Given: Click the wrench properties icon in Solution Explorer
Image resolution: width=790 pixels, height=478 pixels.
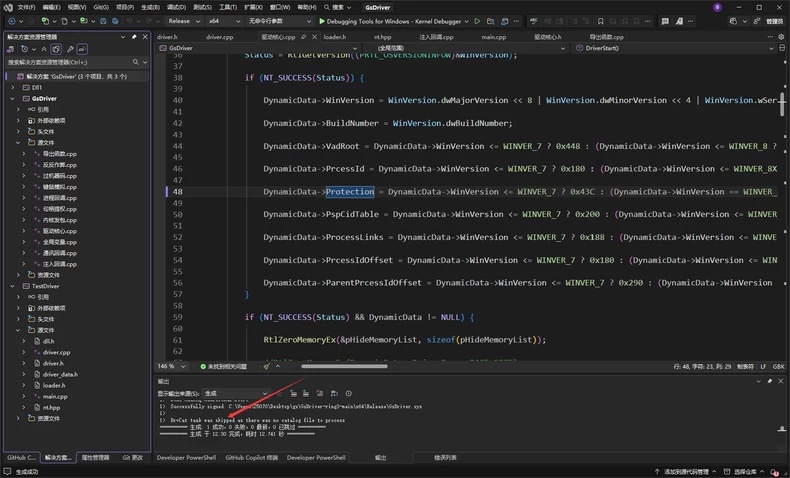Looking at the screenshot, I should [70, 49].
